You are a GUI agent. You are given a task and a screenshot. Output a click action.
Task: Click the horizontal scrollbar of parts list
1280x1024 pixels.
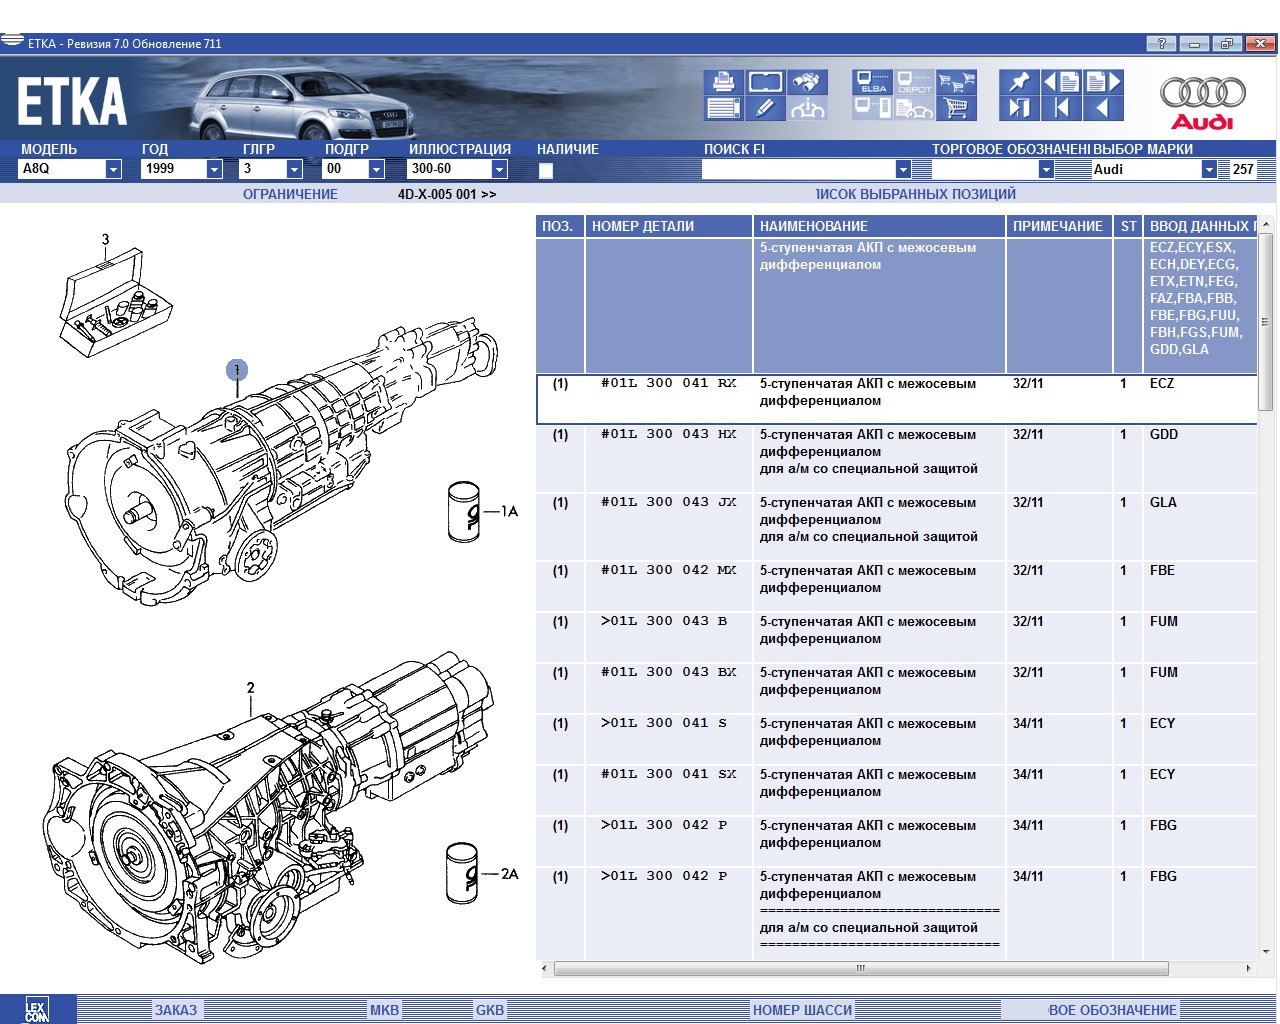point(860,968)
